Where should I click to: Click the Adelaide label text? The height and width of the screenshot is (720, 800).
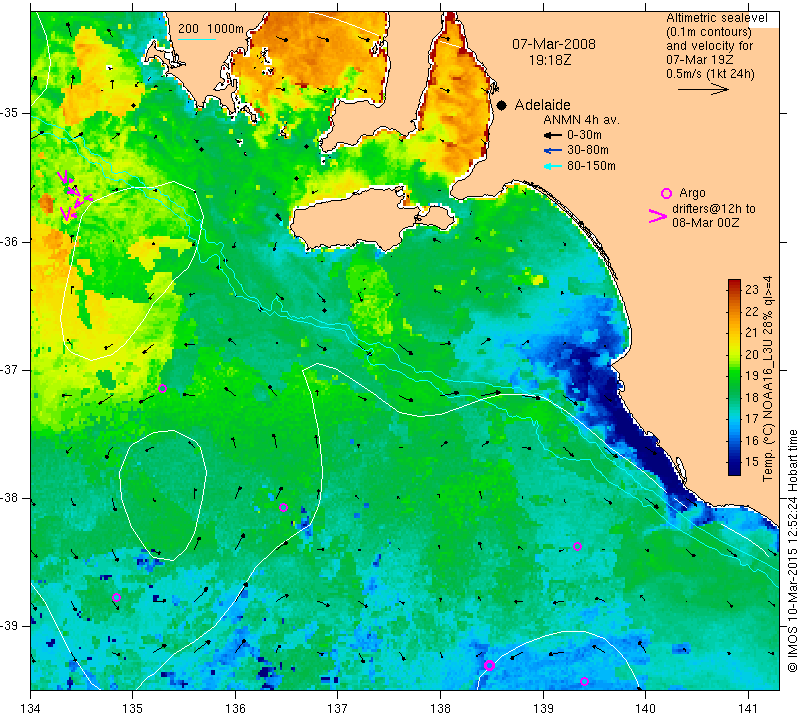542,105
